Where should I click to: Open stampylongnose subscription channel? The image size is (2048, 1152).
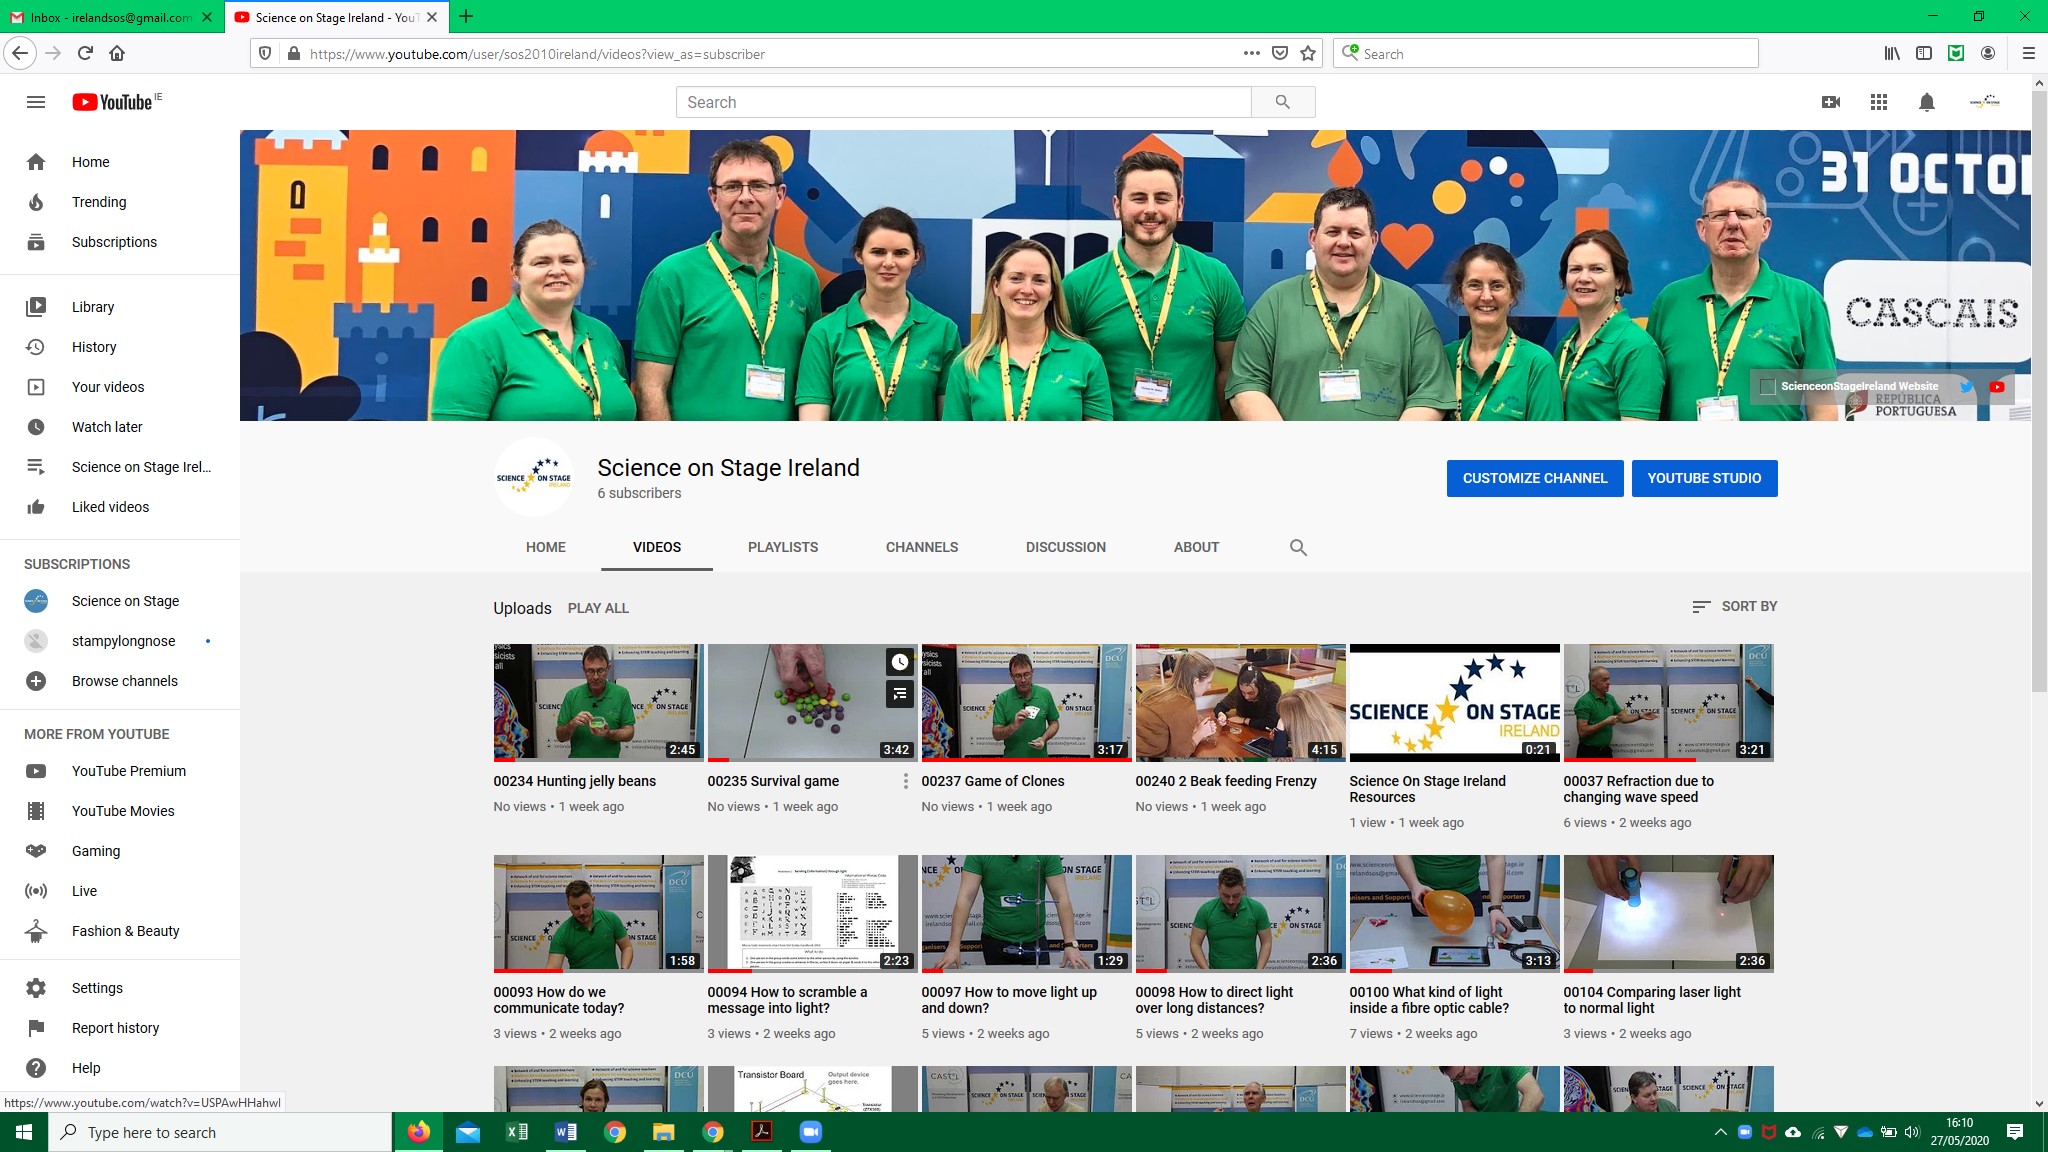[x=120, y=641]
